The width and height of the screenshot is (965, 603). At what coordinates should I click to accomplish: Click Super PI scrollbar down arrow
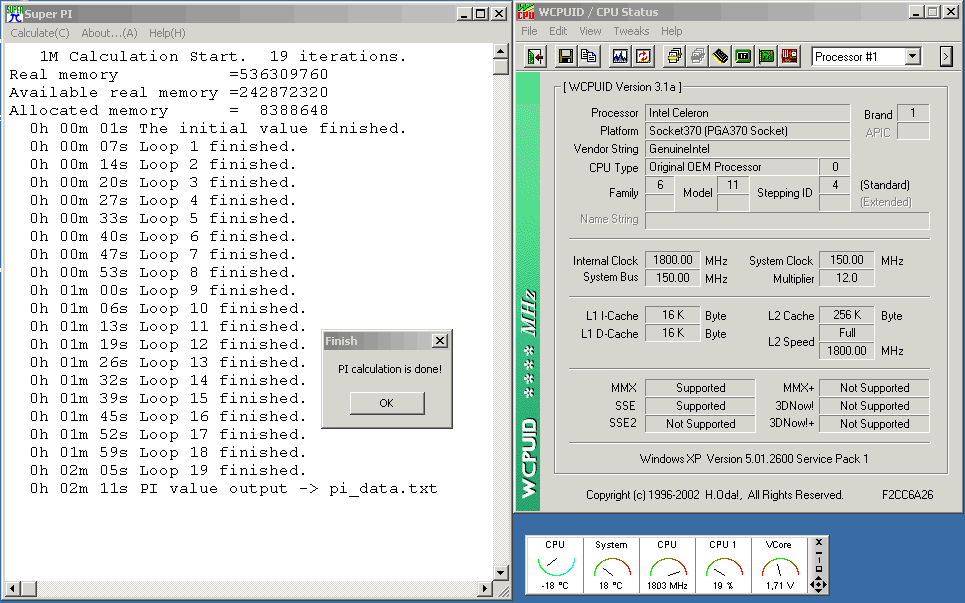click(x=501, y=572)
